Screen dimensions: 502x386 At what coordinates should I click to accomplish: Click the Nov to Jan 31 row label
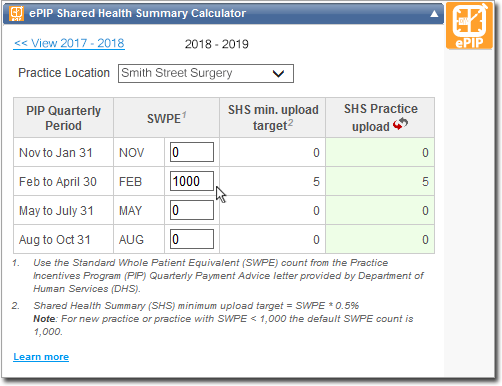pyautogui.click(x=56, y=153)
